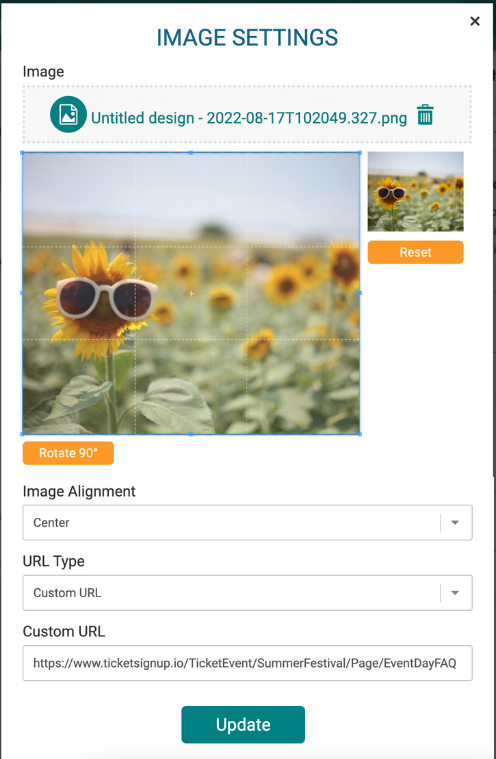Click the bottom-center crop edge handle
496x759 pixels.
click(191, 434)
